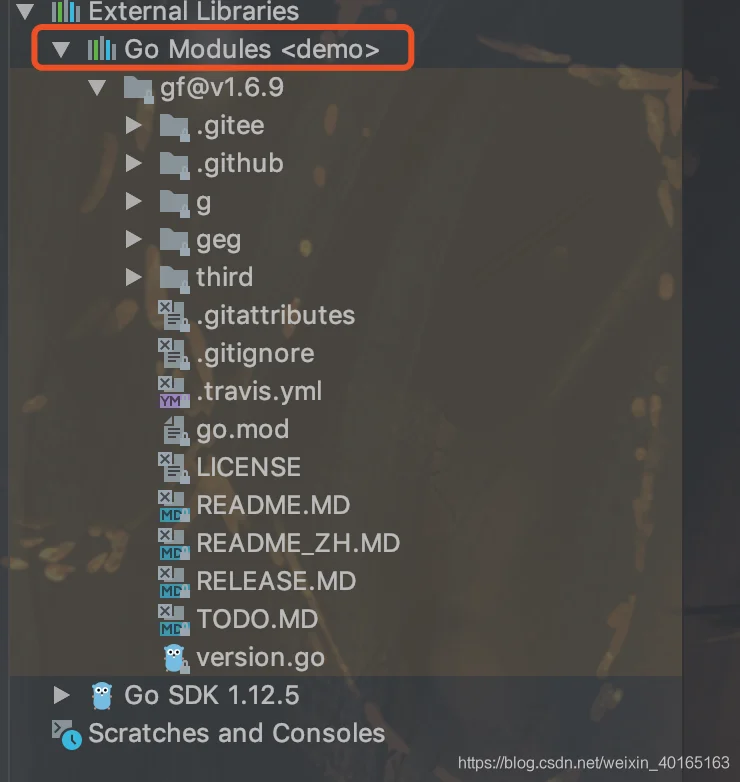Select the geg folder
Image resolution: width=740 pixels, height=782 pixels.
(x=218, y=241)
